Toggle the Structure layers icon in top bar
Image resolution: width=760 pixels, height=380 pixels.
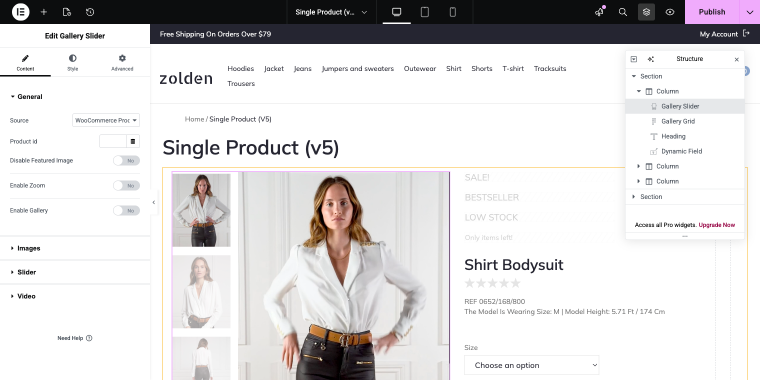pos(646,12)
